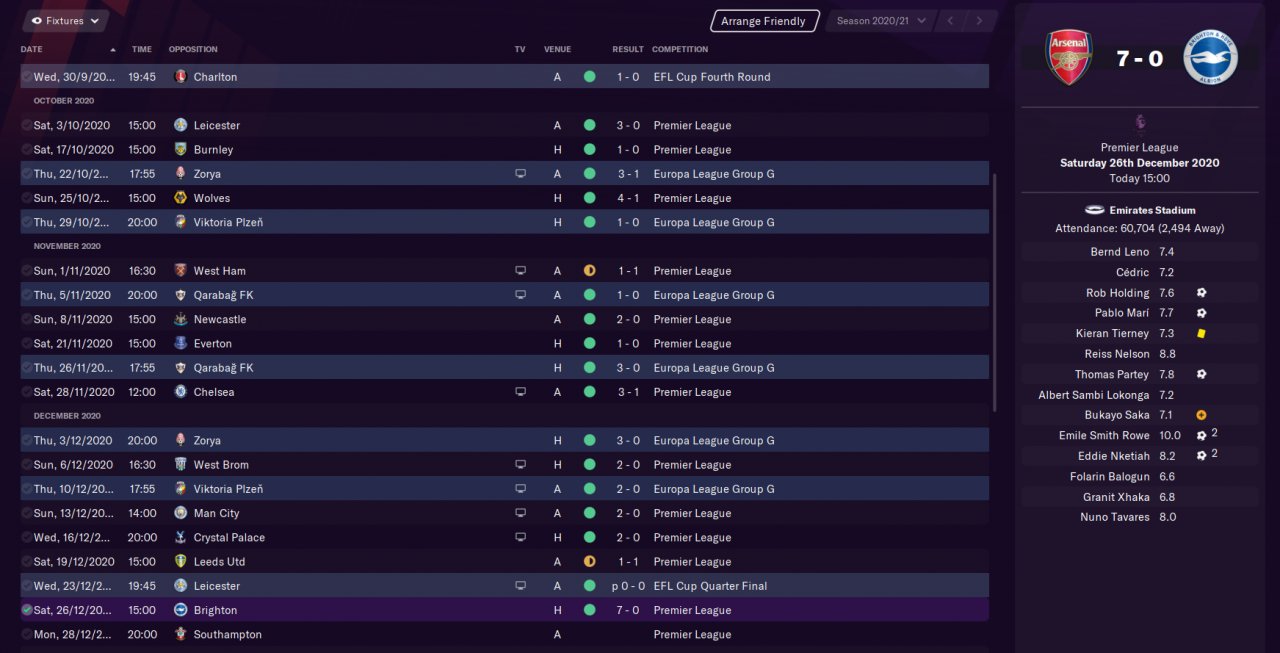Toggle the tick on Brighton fixture row
The height and width of the screenshot is (653, 1280).
pos(26,610)
